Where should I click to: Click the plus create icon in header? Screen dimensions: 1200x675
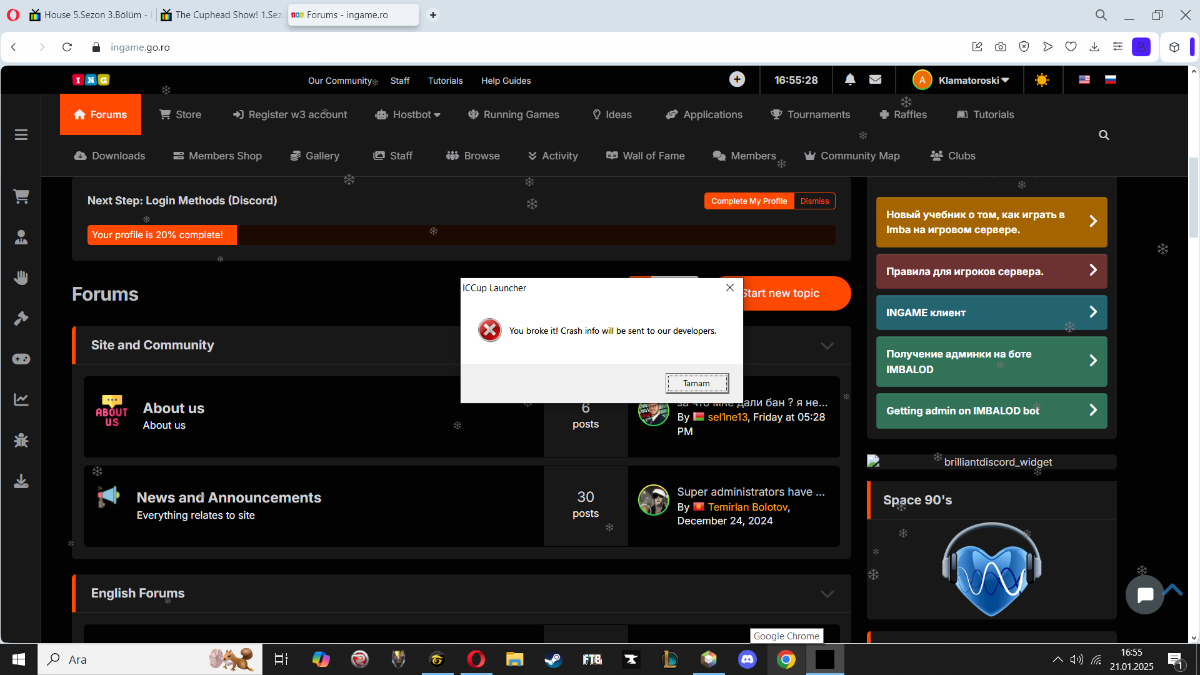click(737, 80)
